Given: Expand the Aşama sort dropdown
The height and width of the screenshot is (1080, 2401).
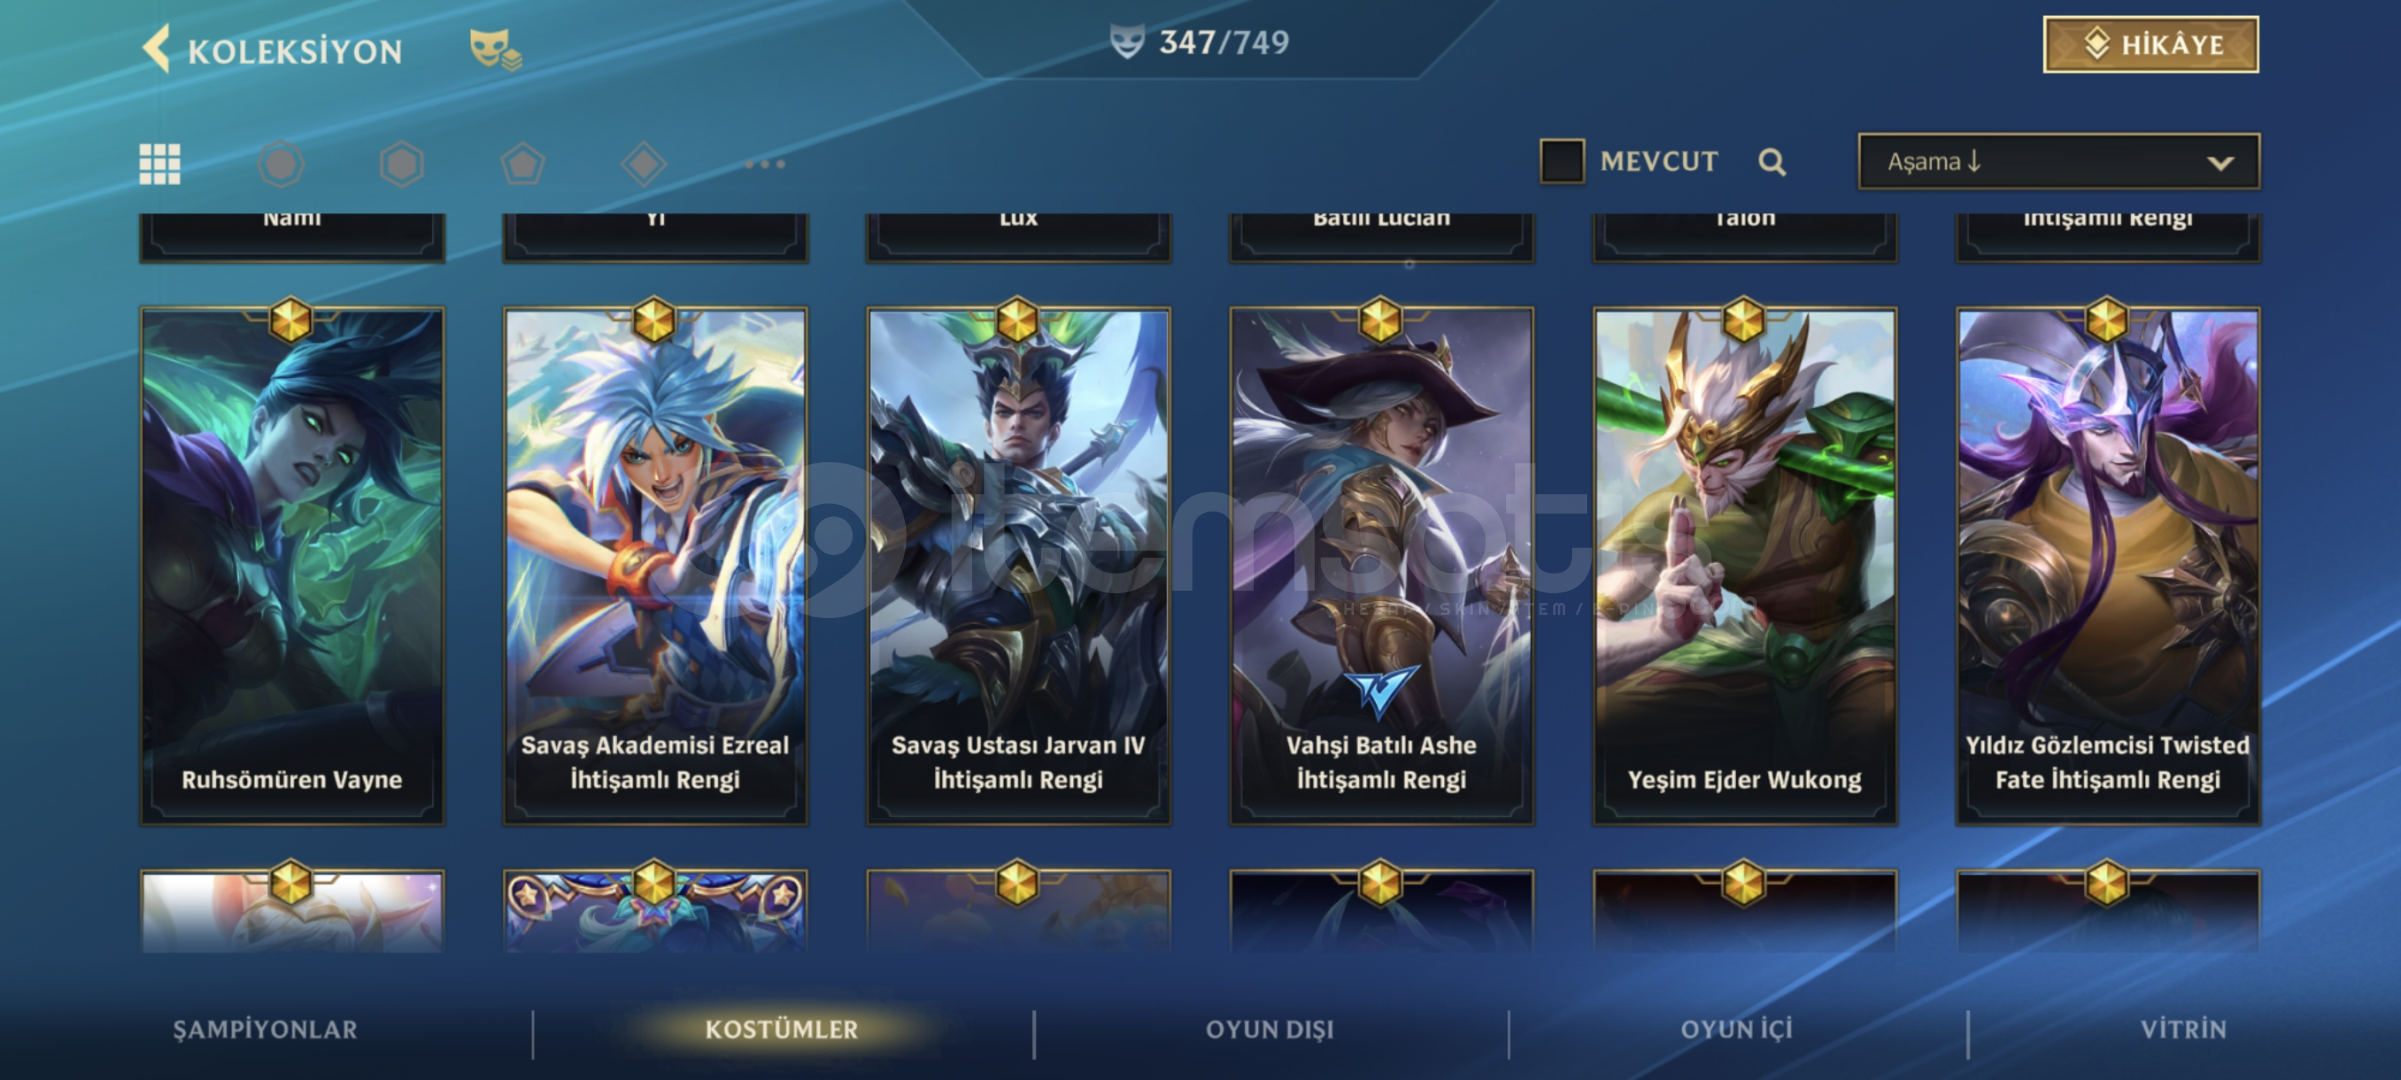Looking at the screenshot, I should [2059, 162].
